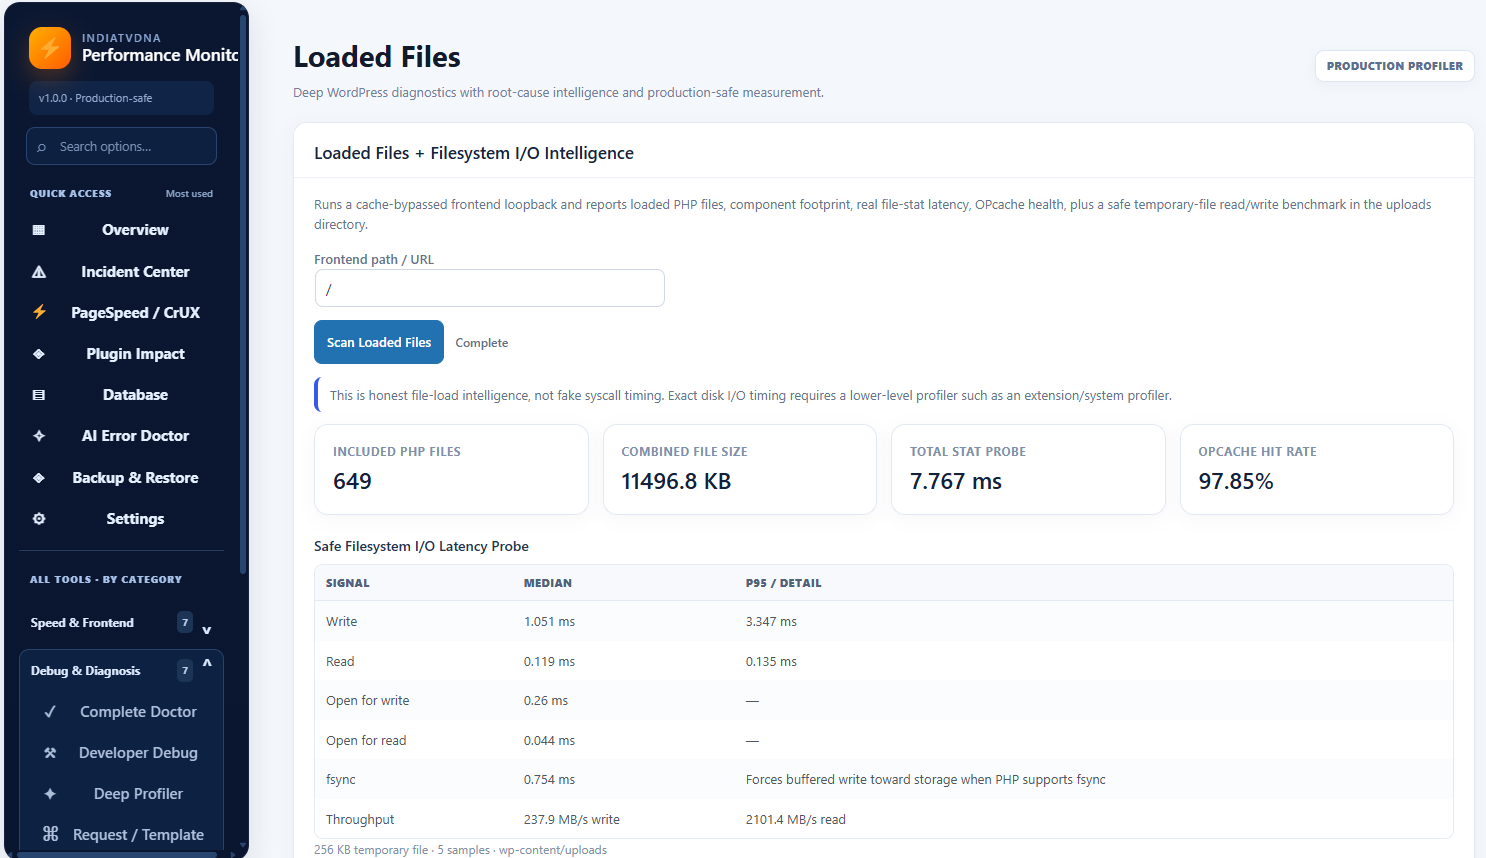
Task: Collapse the Debug & Diagnosis category
Action: (121, 671)
